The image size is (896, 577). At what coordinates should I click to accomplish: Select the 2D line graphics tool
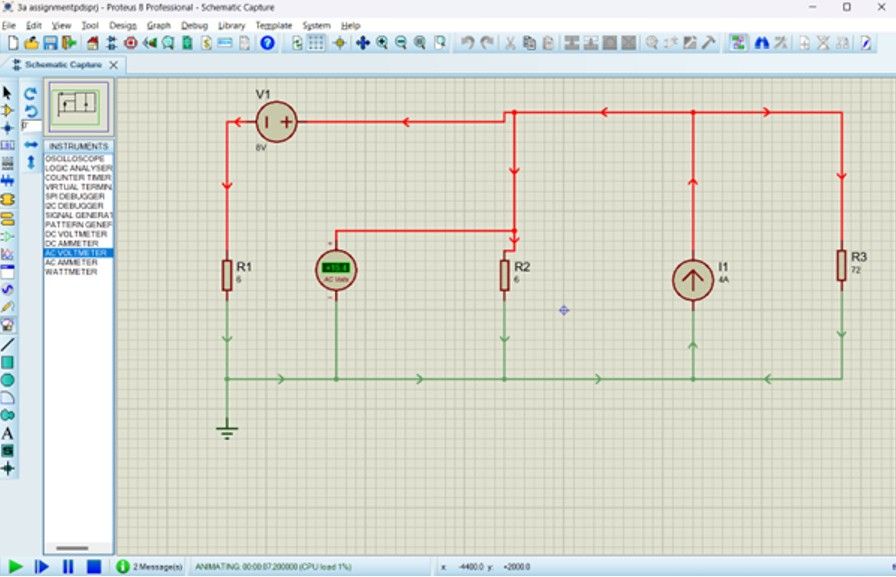[x=7, y=344]
